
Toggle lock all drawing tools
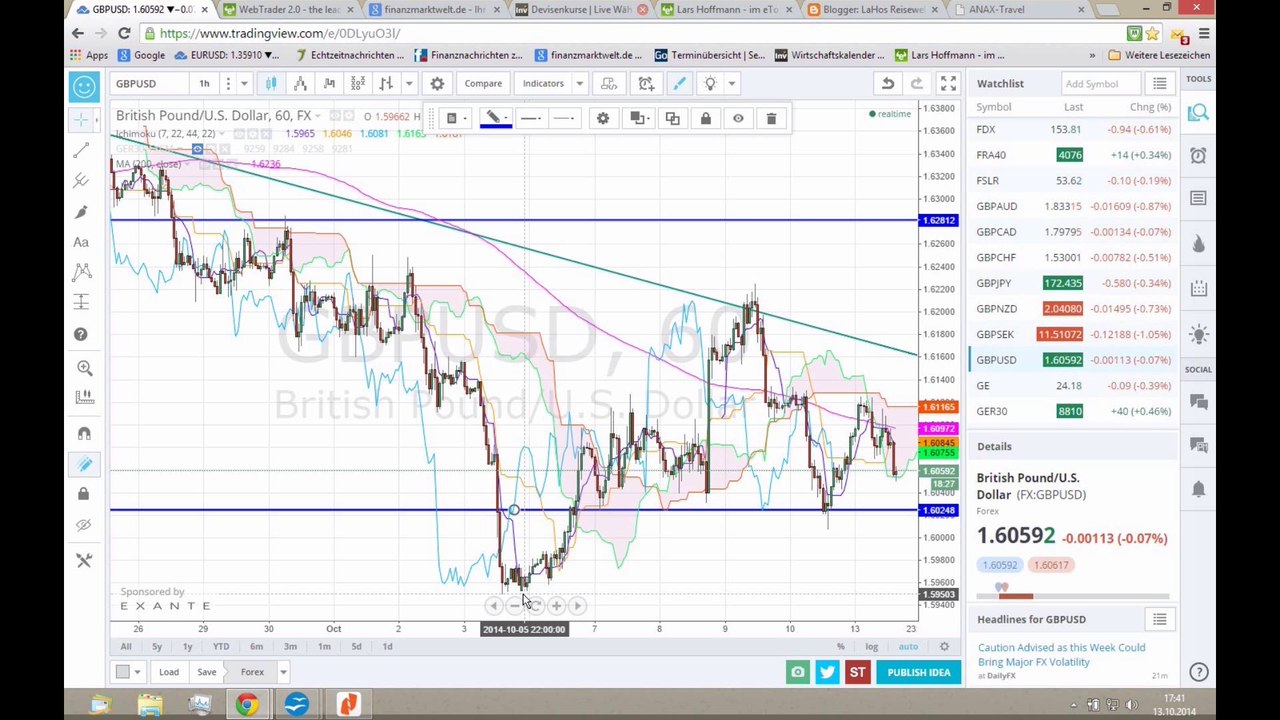pyautogui.click(x=84, y=494)
